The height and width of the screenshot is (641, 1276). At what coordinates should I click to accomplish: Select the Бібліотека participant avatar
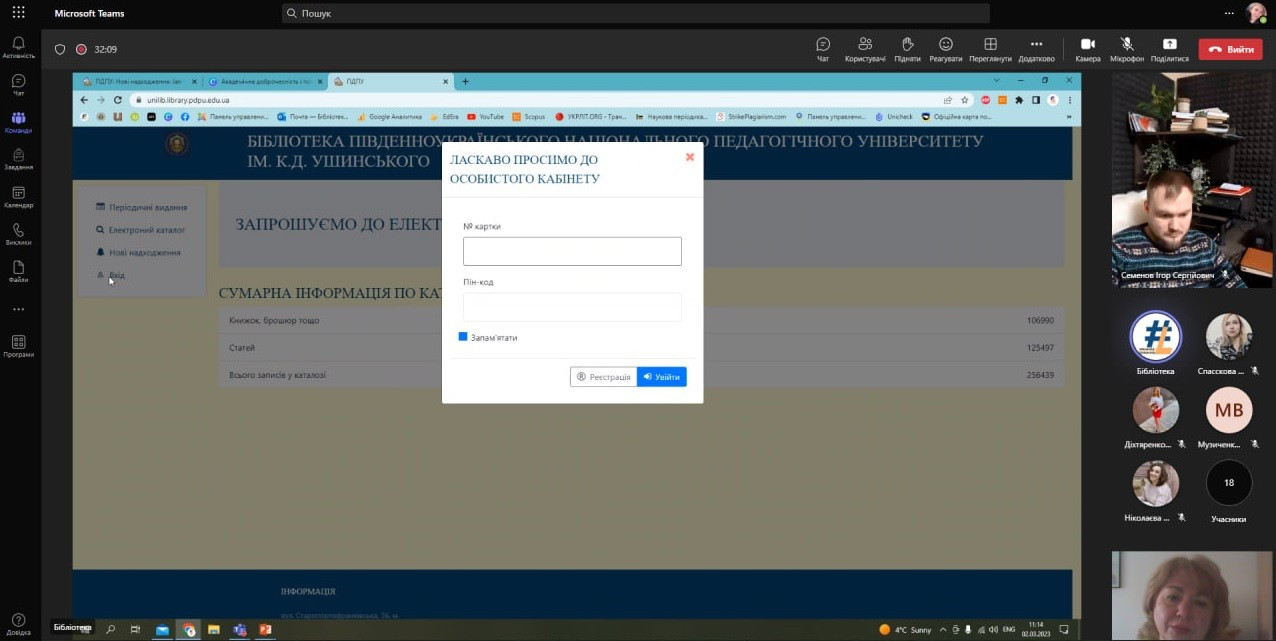(1156, 337)
